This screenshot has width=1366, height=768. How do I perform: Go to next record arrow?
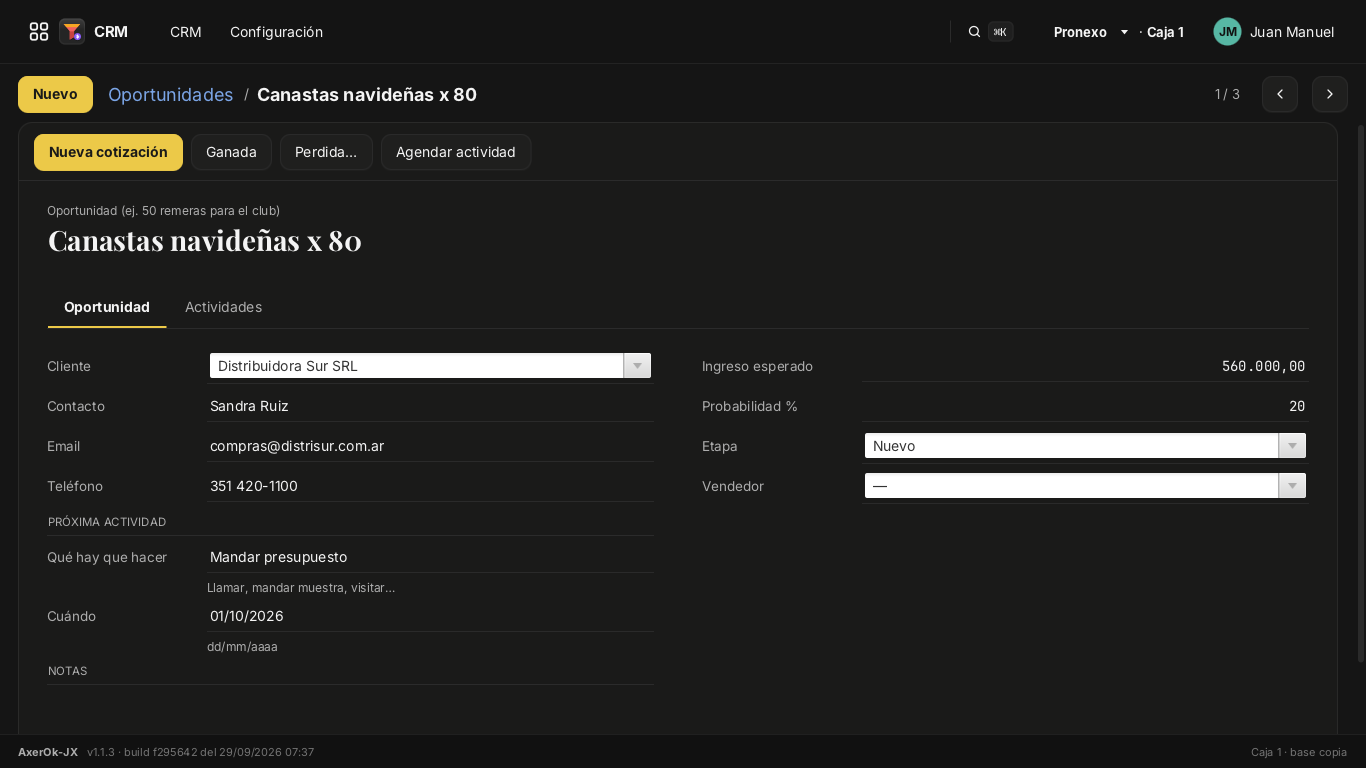[1330, 94]
